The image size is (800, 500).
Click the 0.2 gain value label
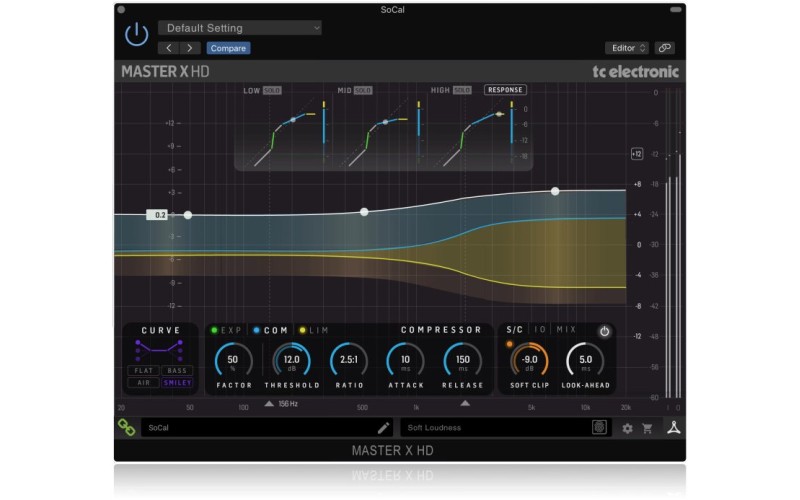coord(157,215)
